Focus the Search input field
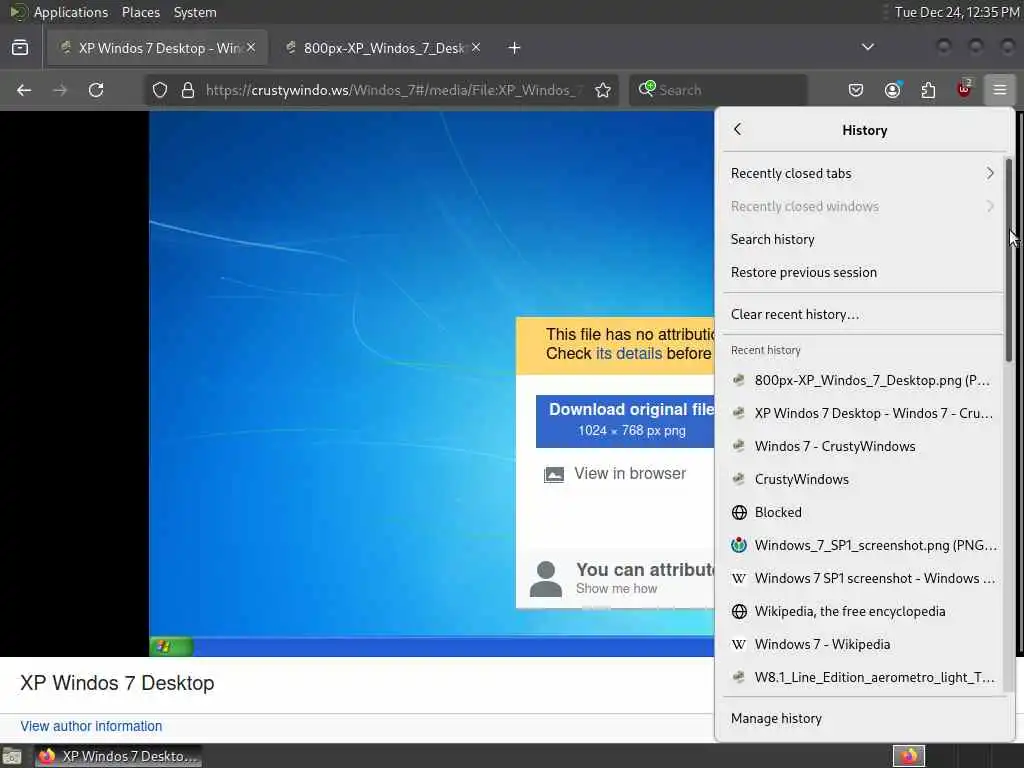The height and width of the screenshot is (768, 1024). pos(718,90)
